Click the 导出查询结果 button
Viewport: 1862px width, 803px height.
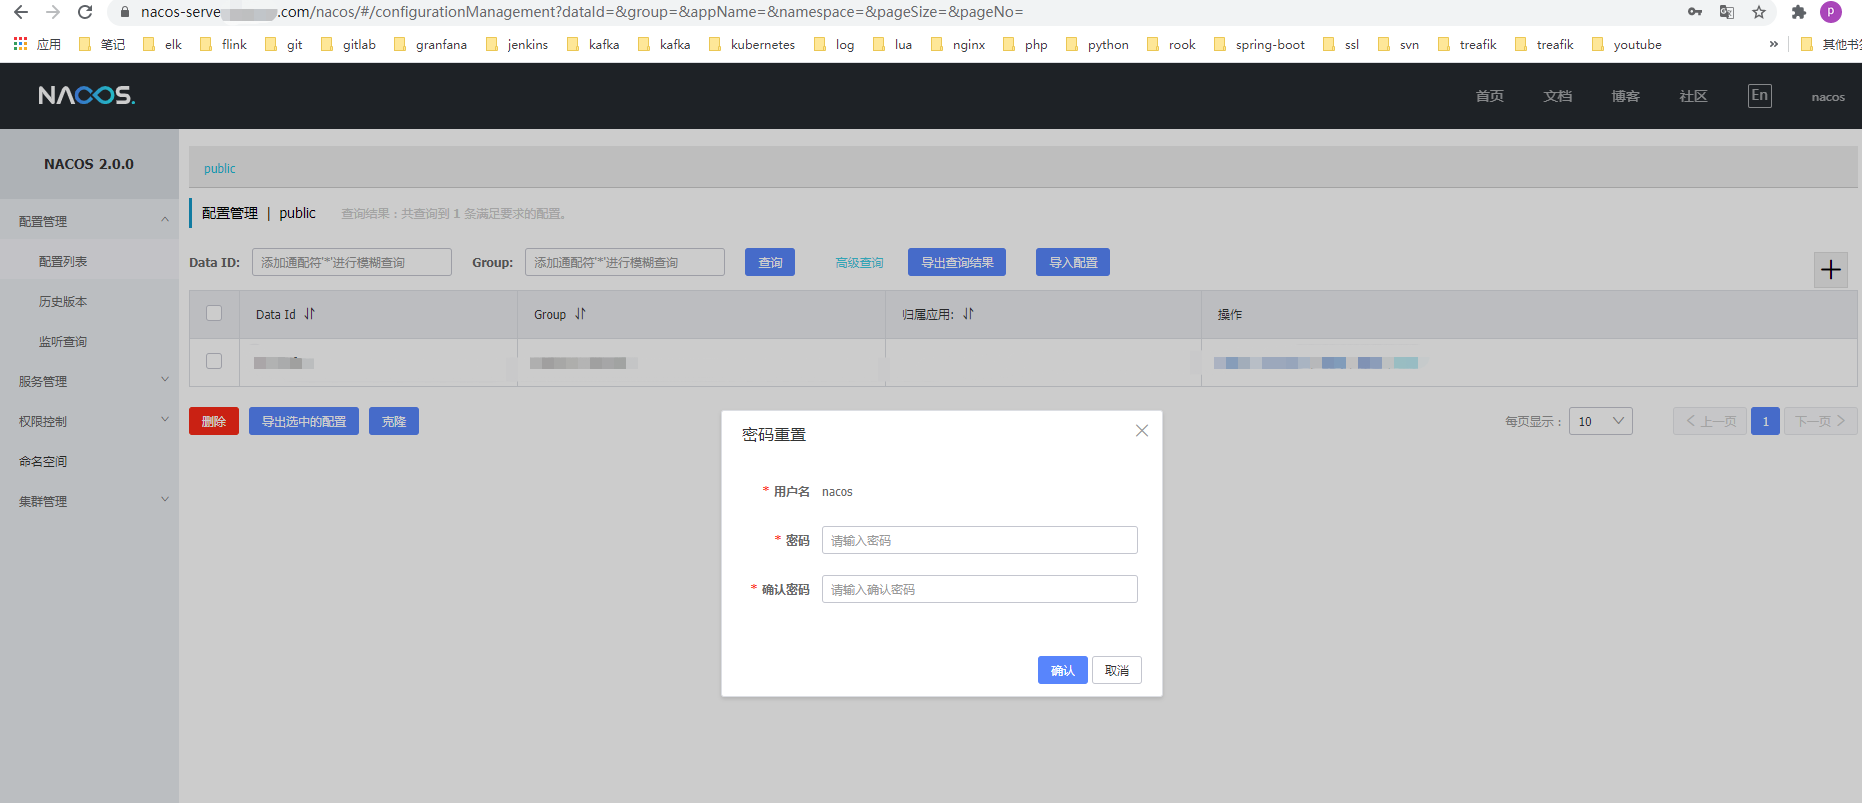[957, 262]
